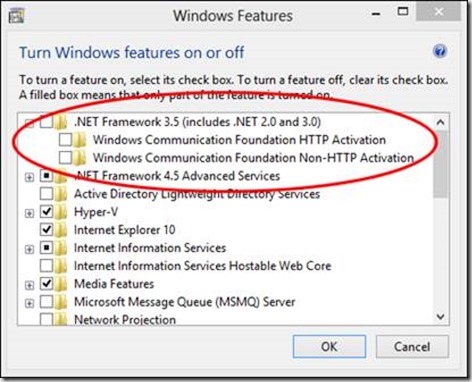The width and height of the screenshot is (472, 382).
Task: Click folder icon beside WCF HTTP Activation
Action: click(x=79, y=140)
